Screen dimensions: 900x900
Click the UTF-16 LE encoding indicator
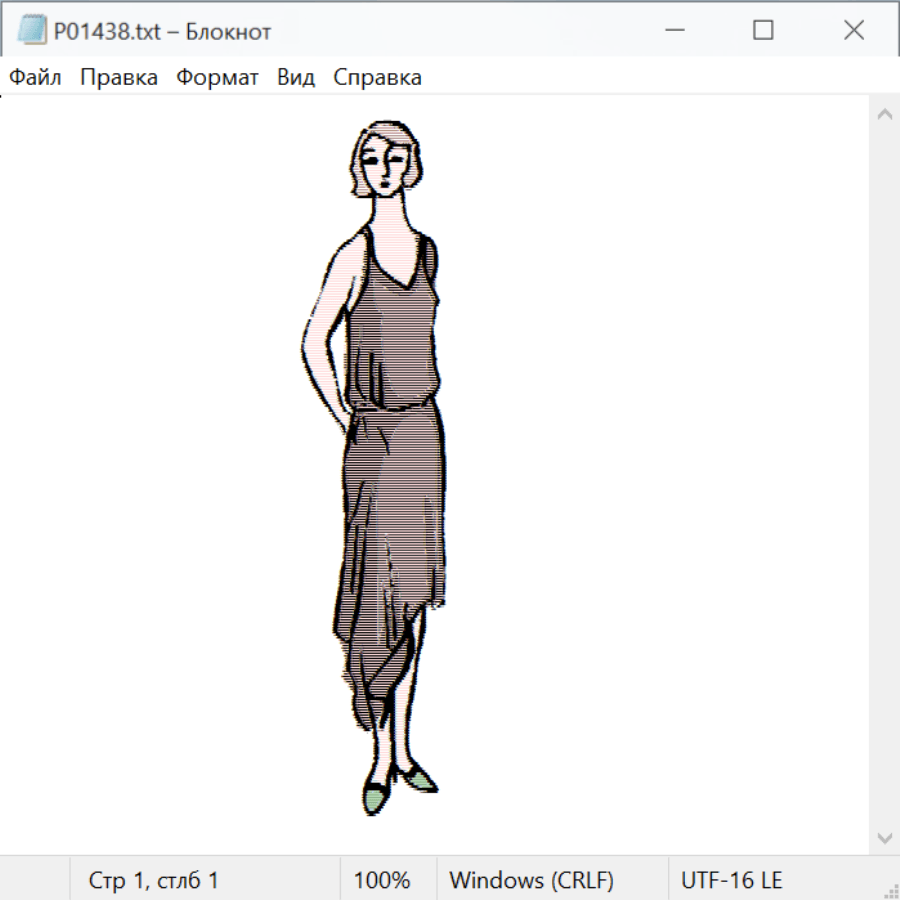coord(731,880)
